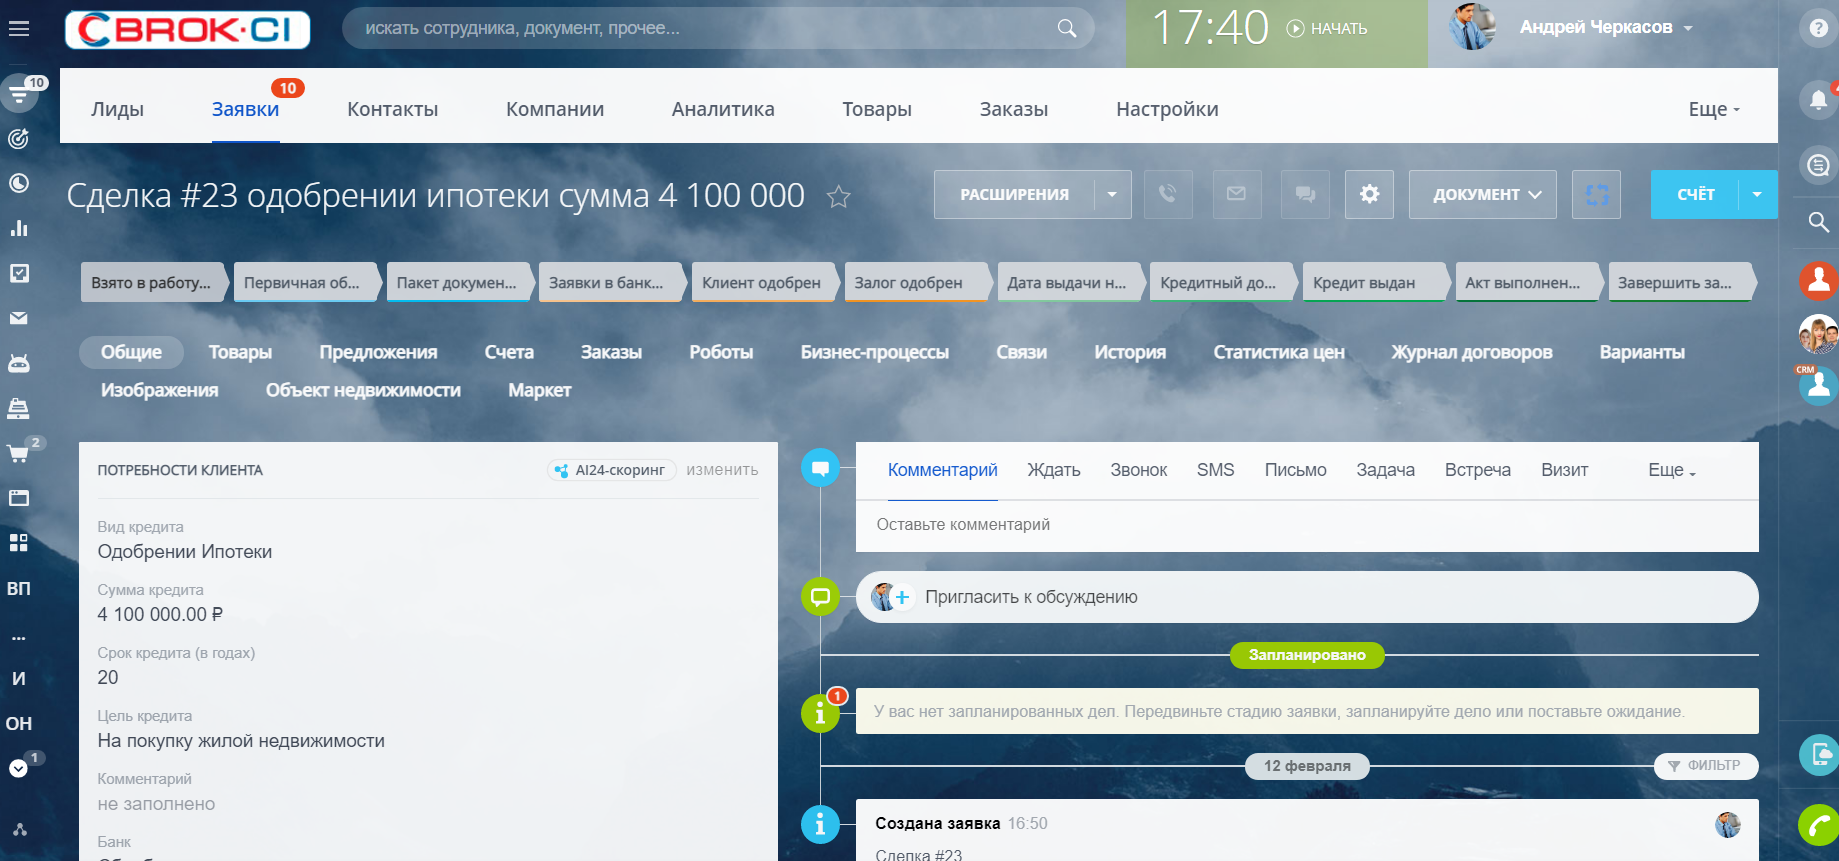Switch to the Счета tab

coord(509,352)
